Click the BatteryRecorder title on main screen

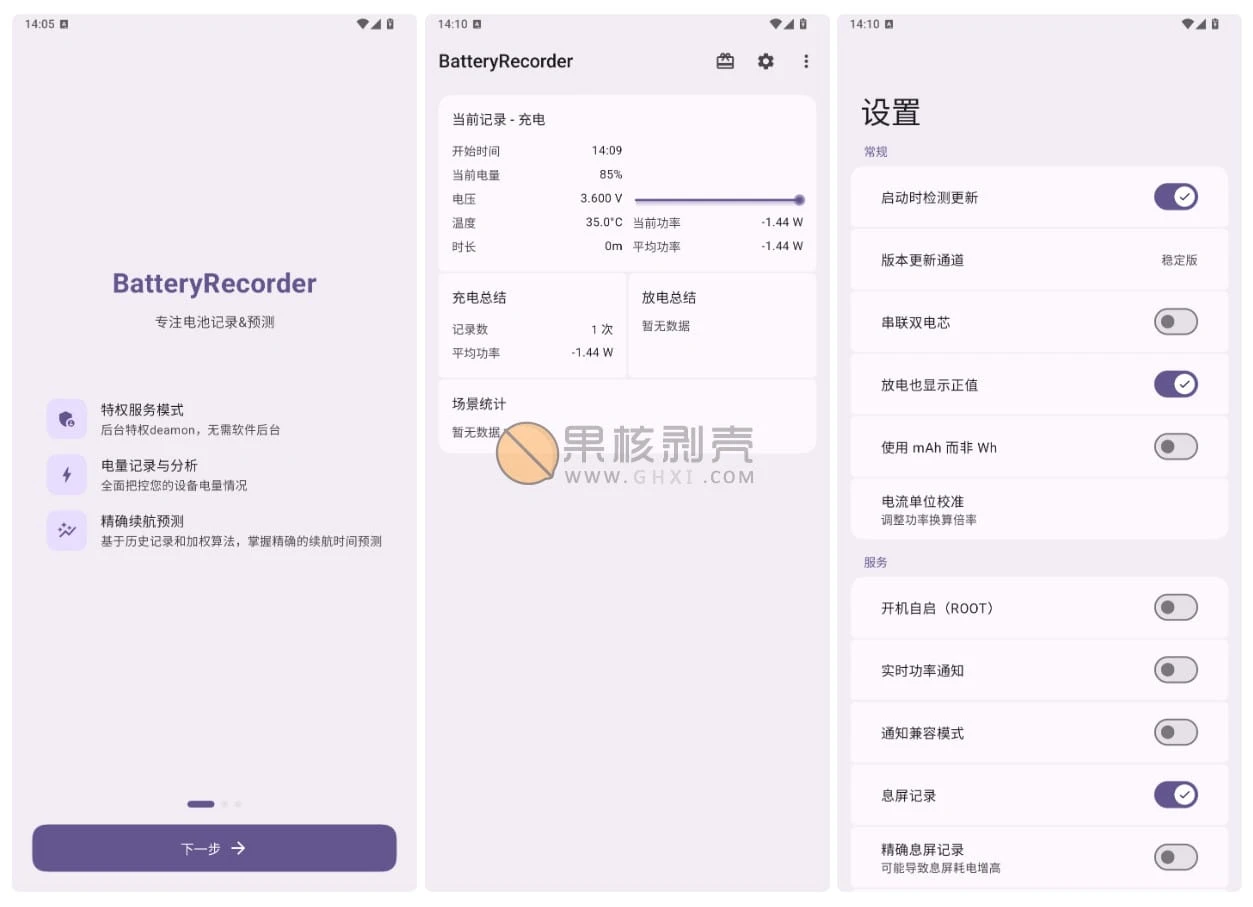click(x=506, y=61)
